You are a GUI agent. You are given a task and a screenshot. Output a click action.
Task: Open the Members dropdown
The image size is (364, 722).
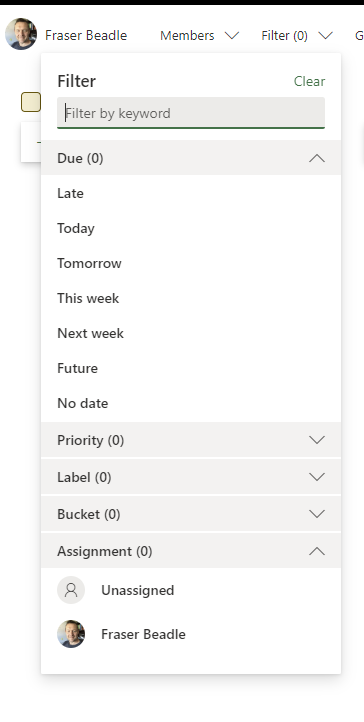click(199, 35)
